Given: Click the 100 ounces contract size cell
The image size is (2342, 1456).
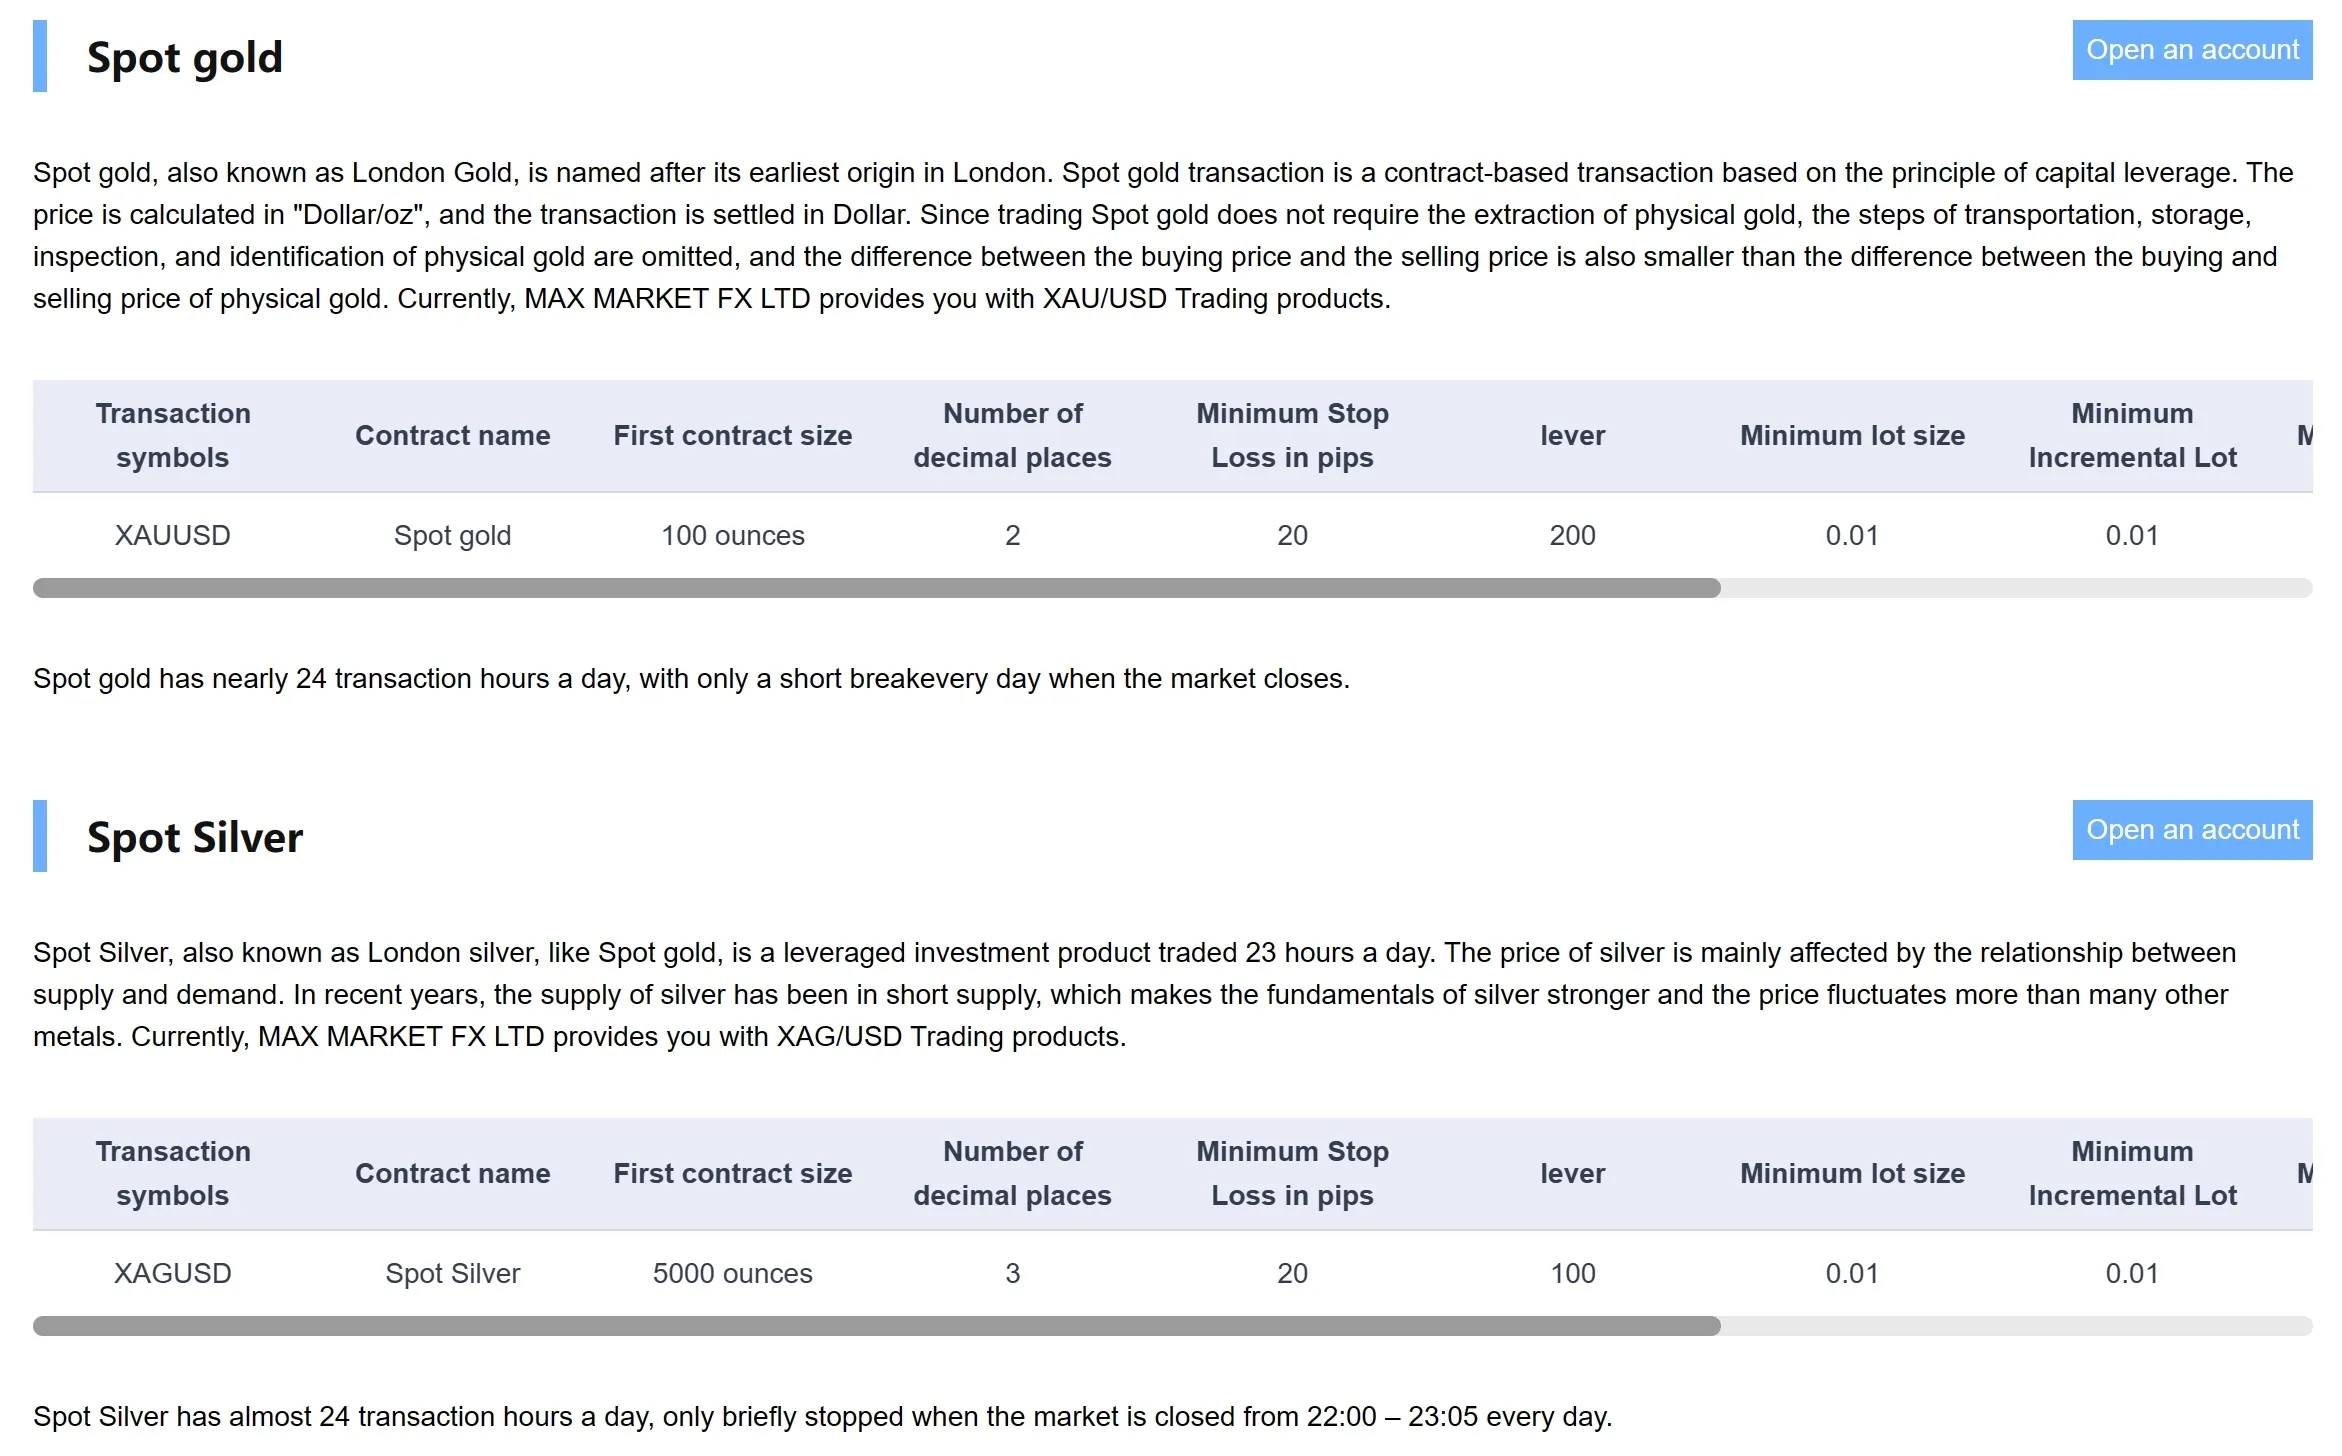Looking at the screenshot, I should [733, 536].
